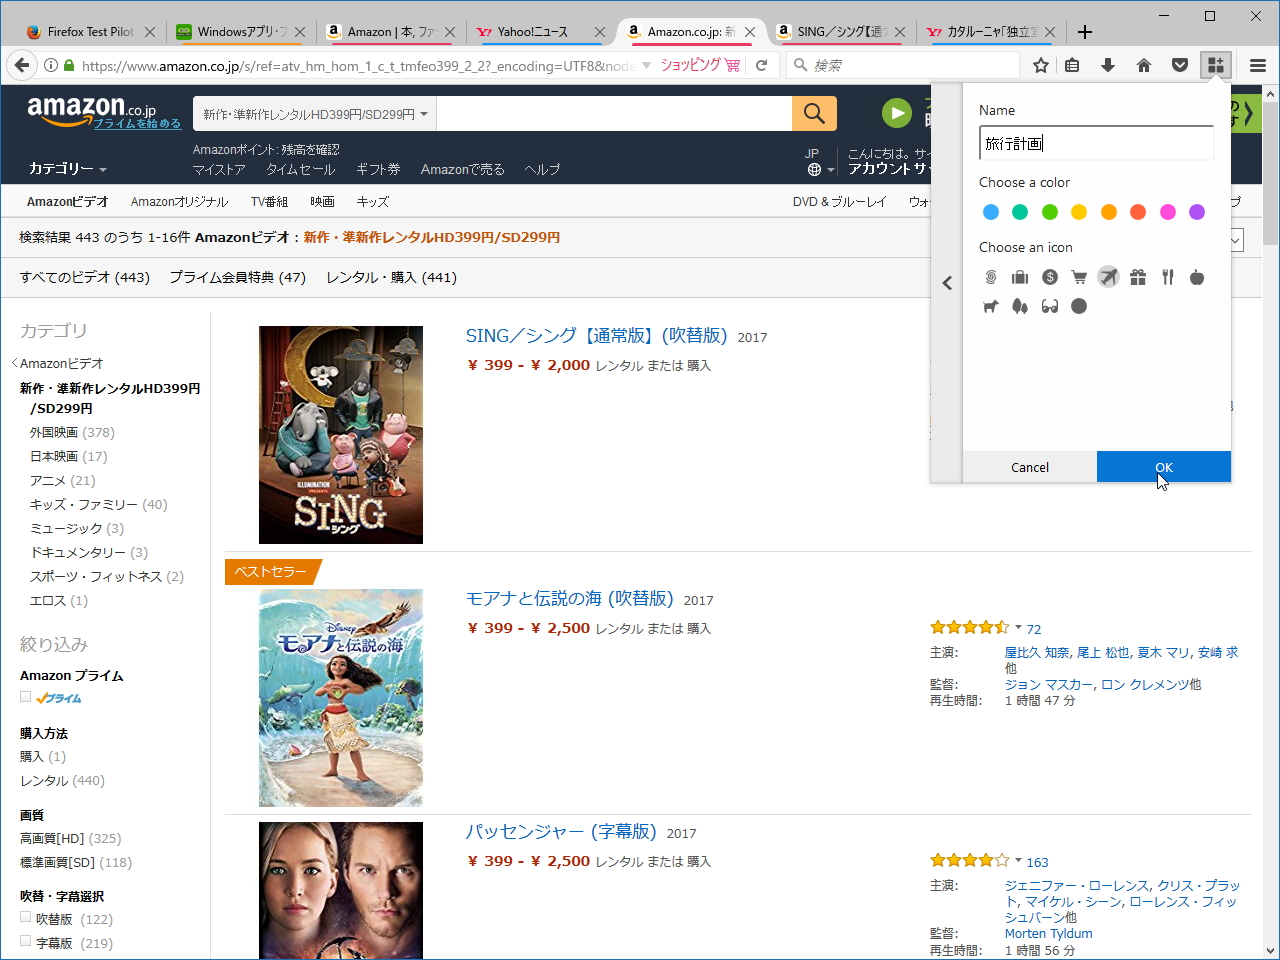The image size is (1280, 960).
Task: Pick the dollar sign container icon
Action: (x=1050, y=277)
